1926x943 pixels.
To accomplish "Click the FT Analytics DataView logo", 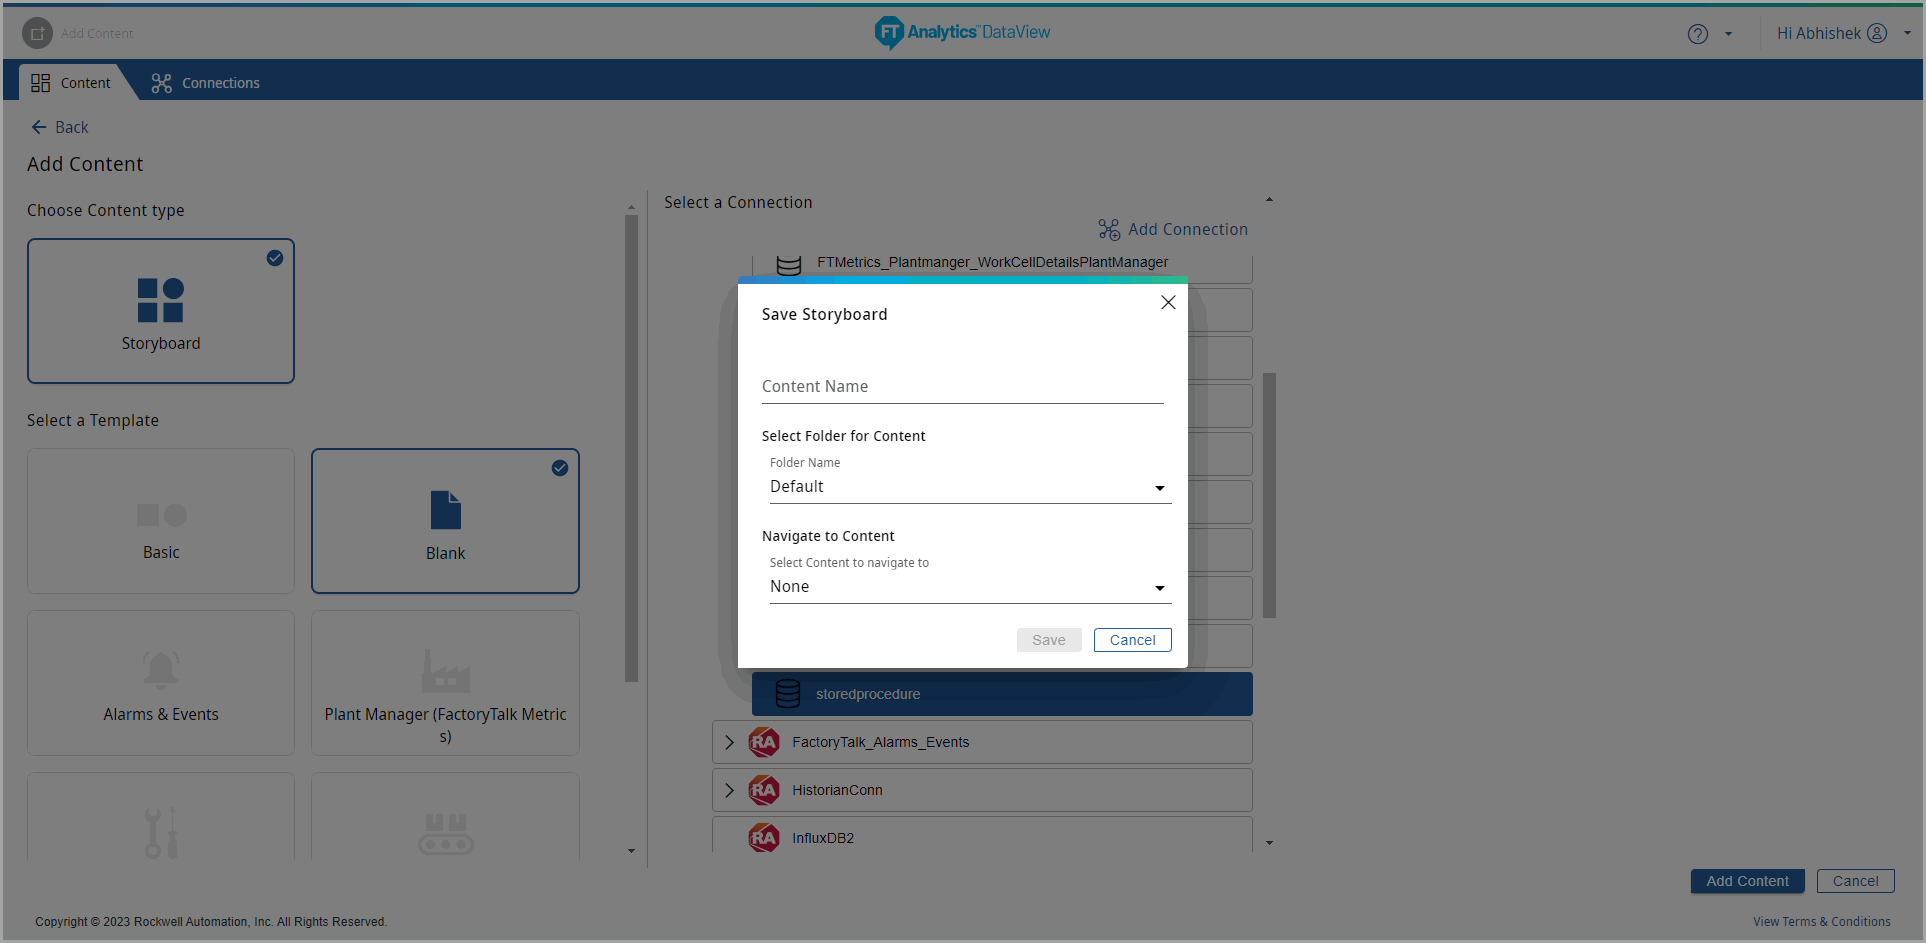I will coord(962,32).
